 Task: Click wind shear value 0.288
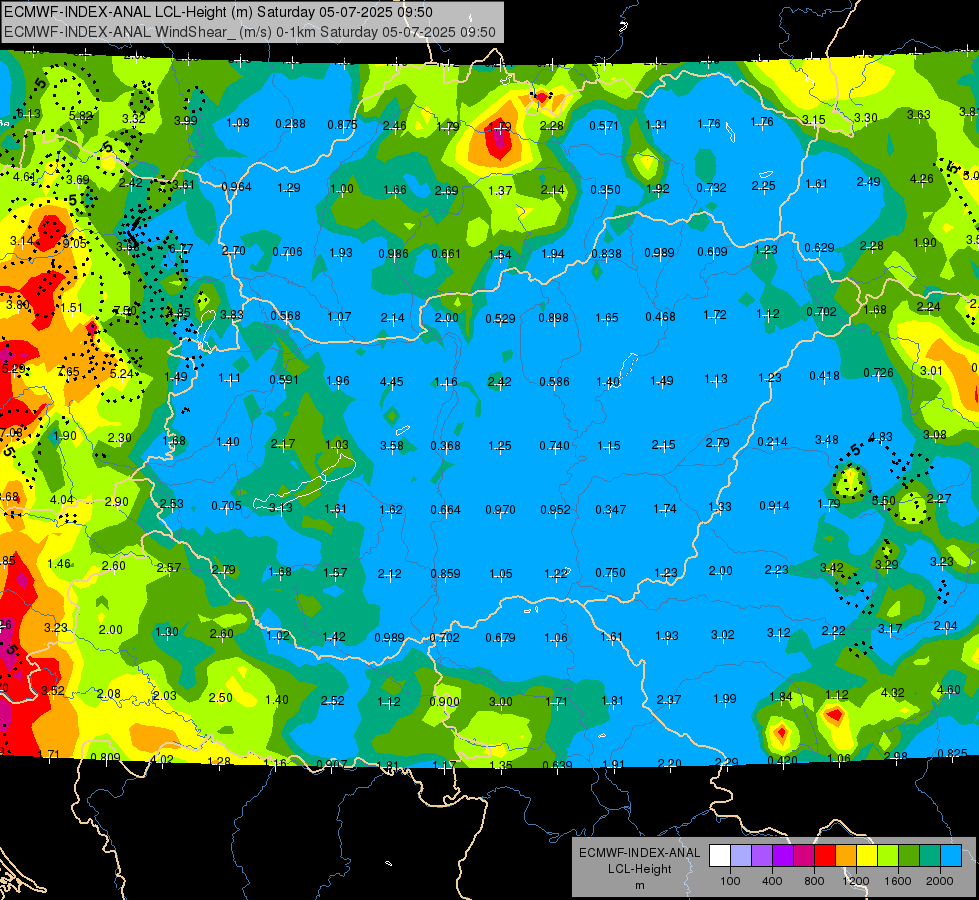point(290,124)
